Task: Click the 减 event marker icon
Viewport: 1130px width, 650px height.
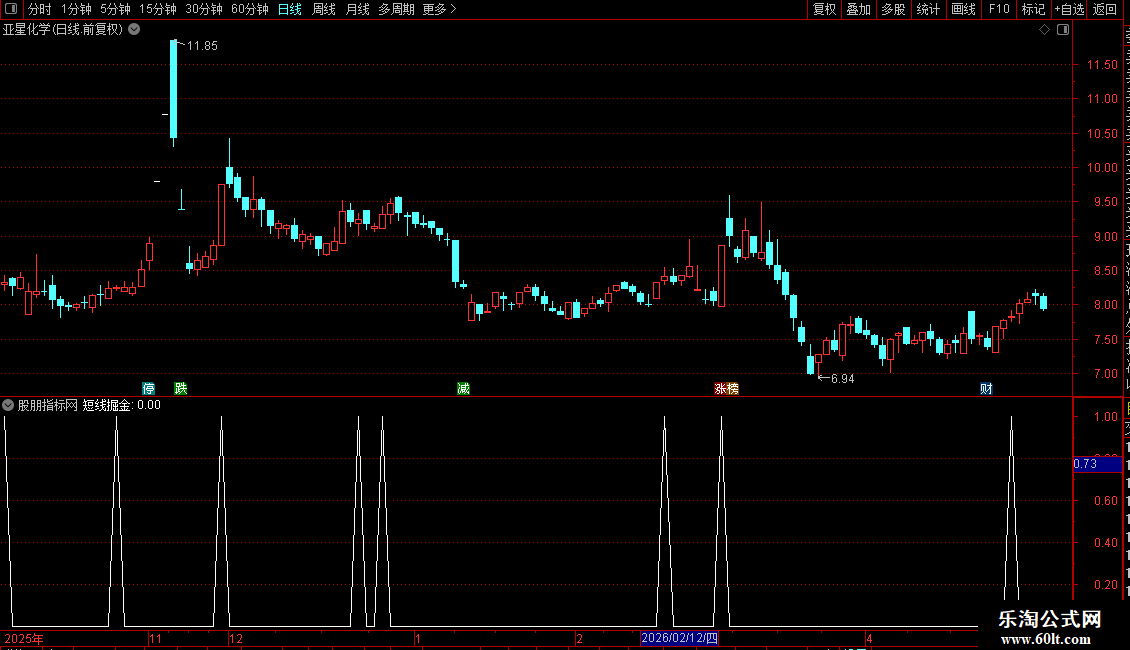Action: (x=463, y=388)
